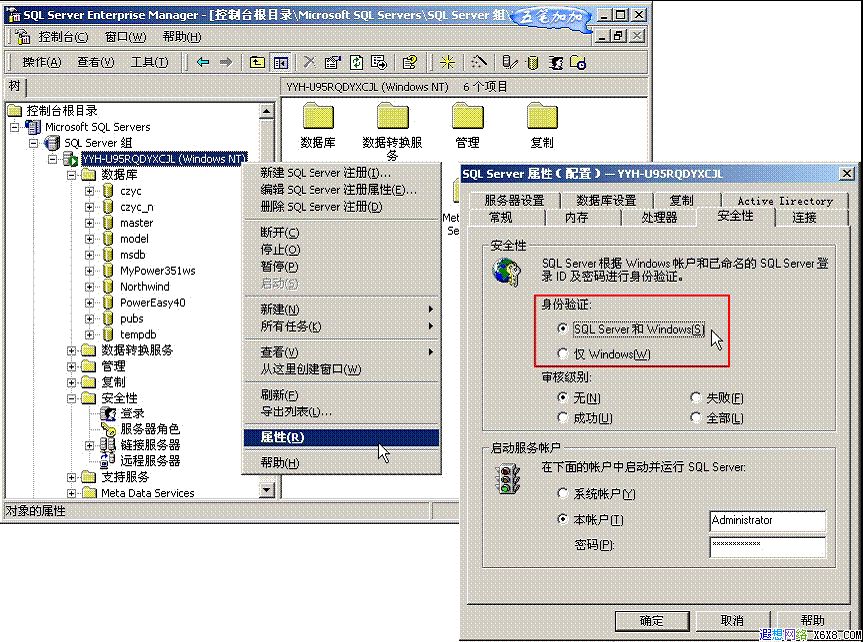Screen dimensions: 863x642
Task: Click the Northwind database icon in tree
Action: [x=108, y=286]
